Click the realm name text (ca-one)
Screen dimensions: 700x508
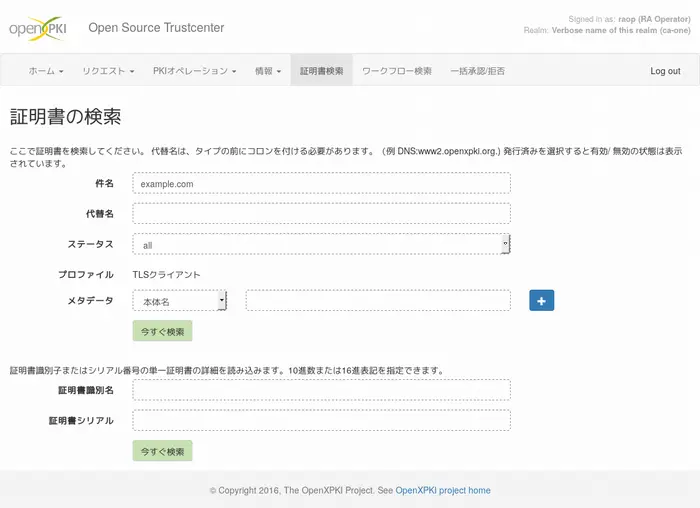tap(621, 30)
